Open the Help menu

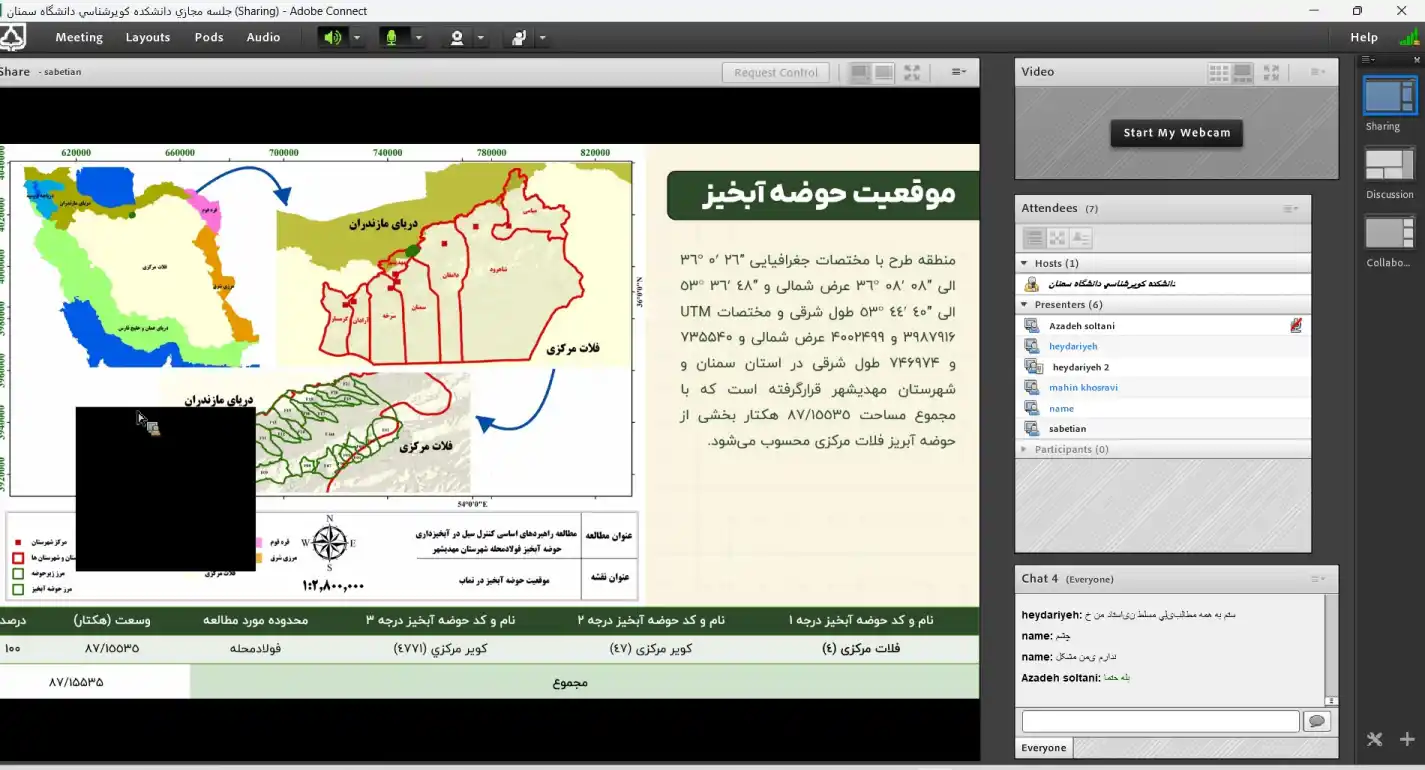click(x=1364, y=37)
